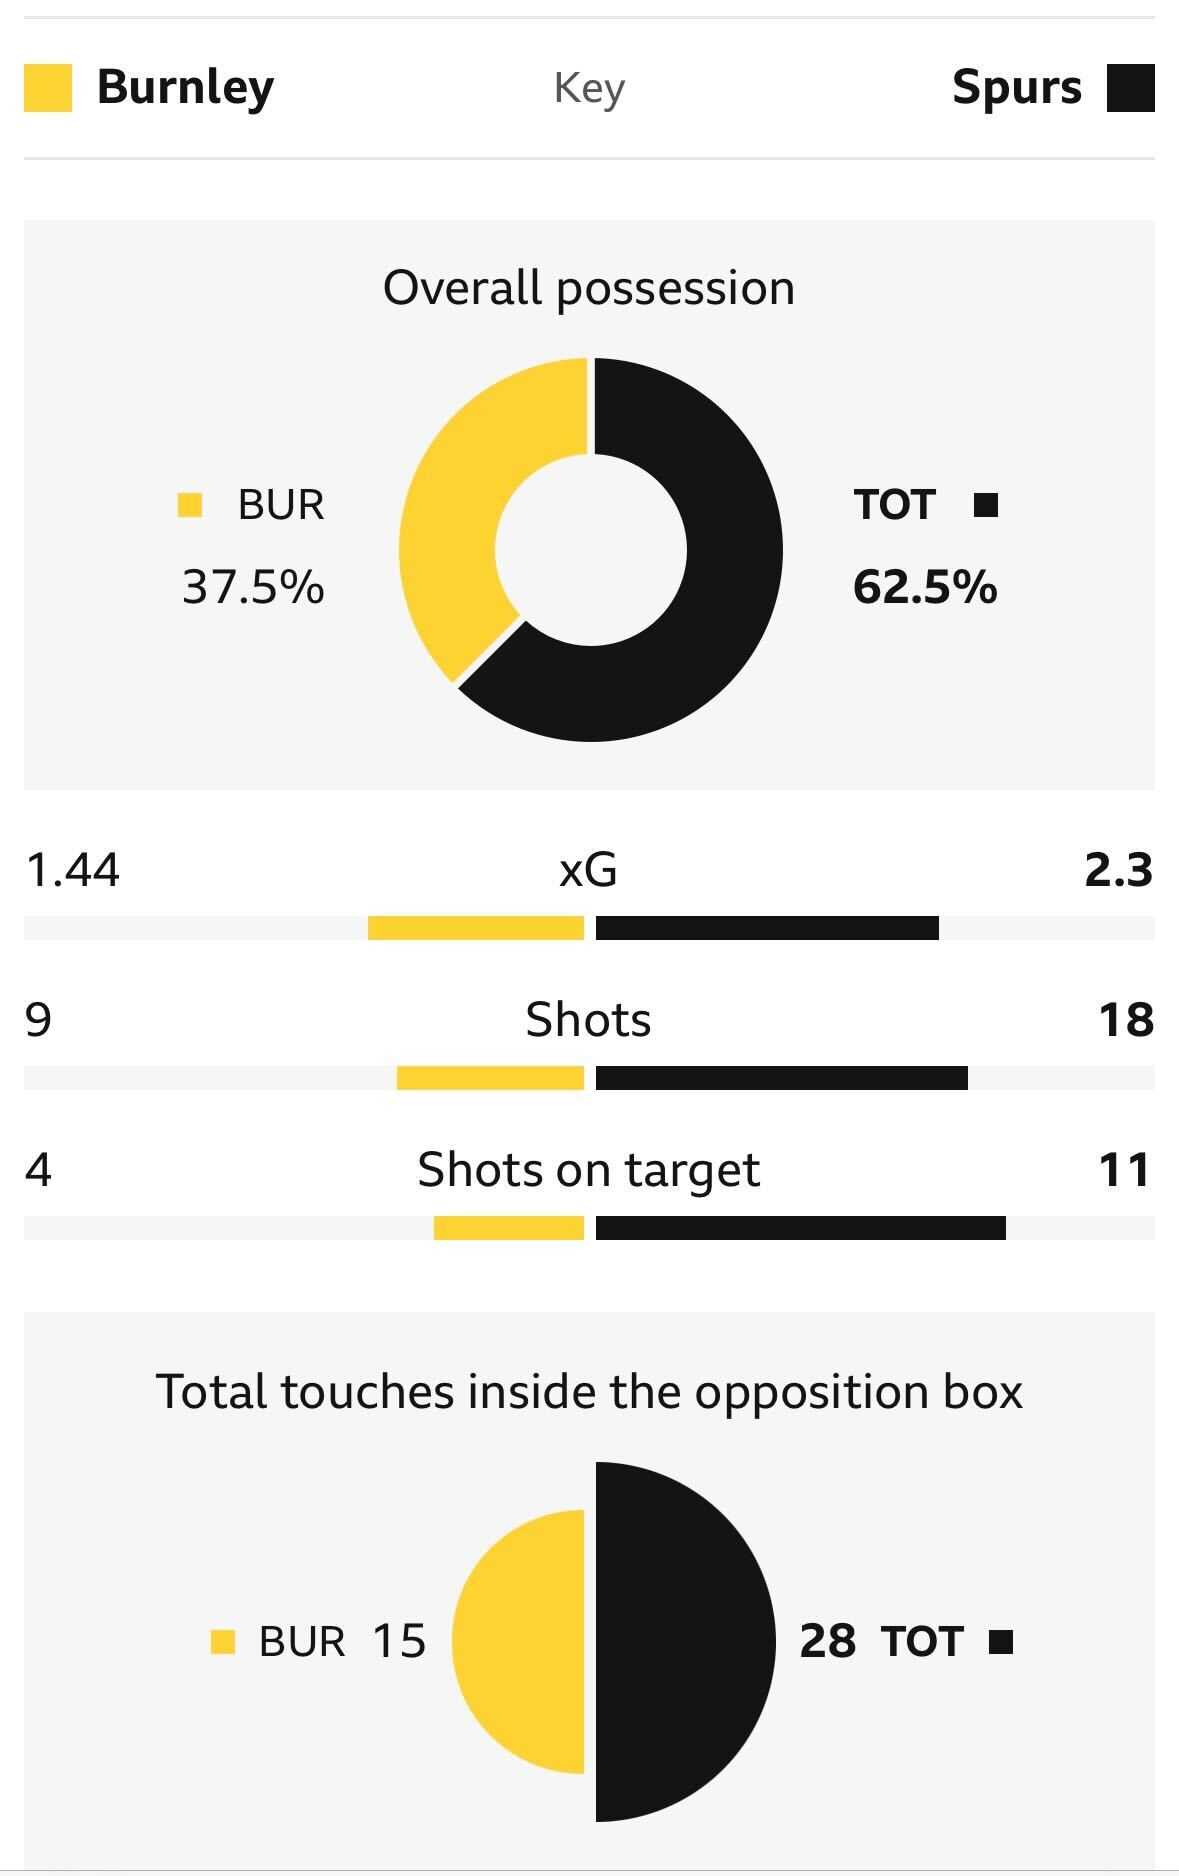This screenshot has width=1179, height=1876.
Task: Click the black Spurs xG bar
Action: pyautogui.click(x=767, y=928)
